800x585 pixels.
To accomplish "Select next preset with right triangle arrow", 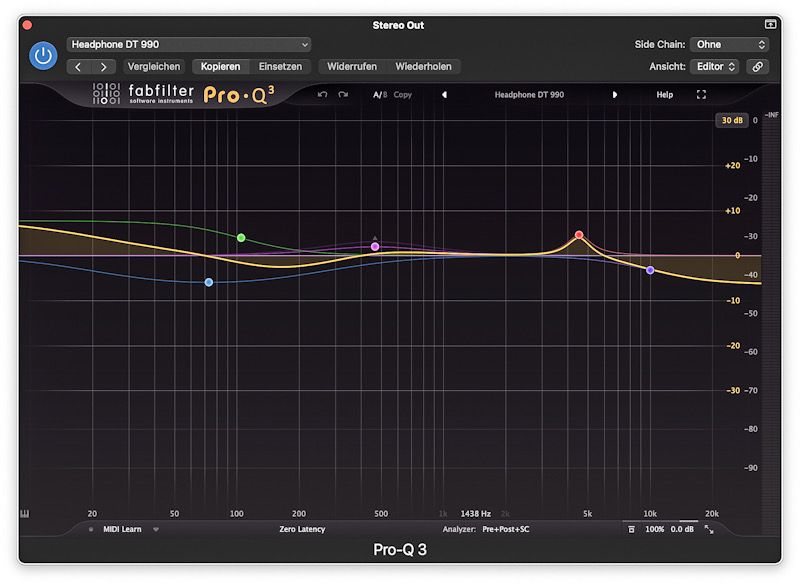I will tap(615, 95).
